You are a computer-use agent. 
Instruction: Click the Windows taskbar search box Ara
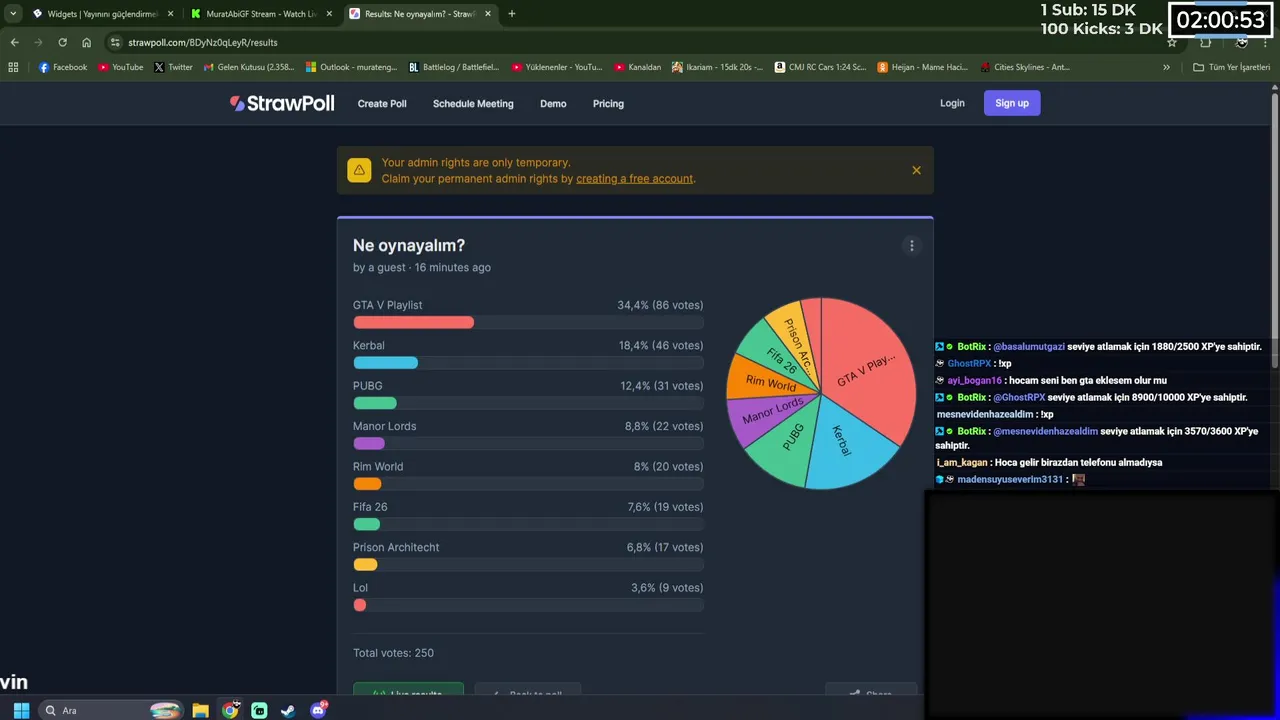click(112, 710)
